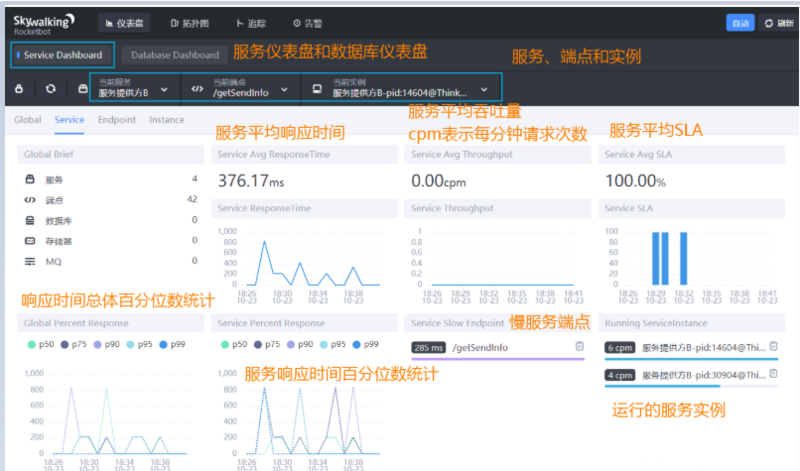This screenshot has width=800, height=471.
Task: Expand the 当前服务 service dropdown
Action: [164, 89]
